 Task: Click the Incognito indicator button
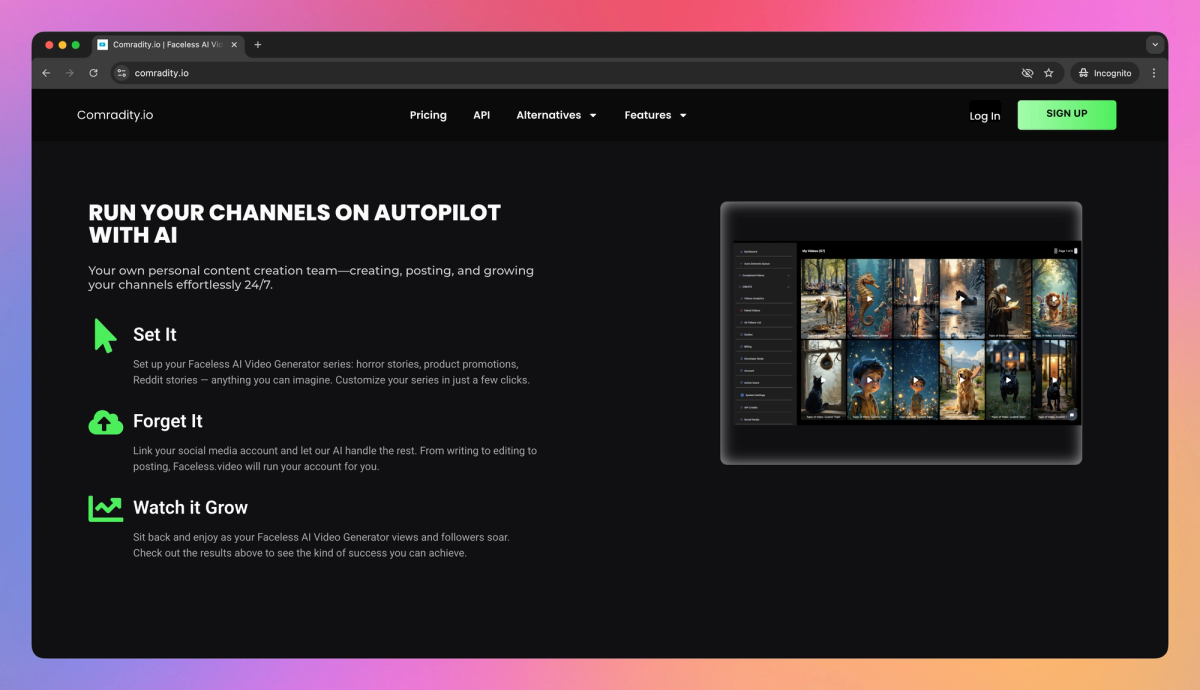(x=1105, y=73)
